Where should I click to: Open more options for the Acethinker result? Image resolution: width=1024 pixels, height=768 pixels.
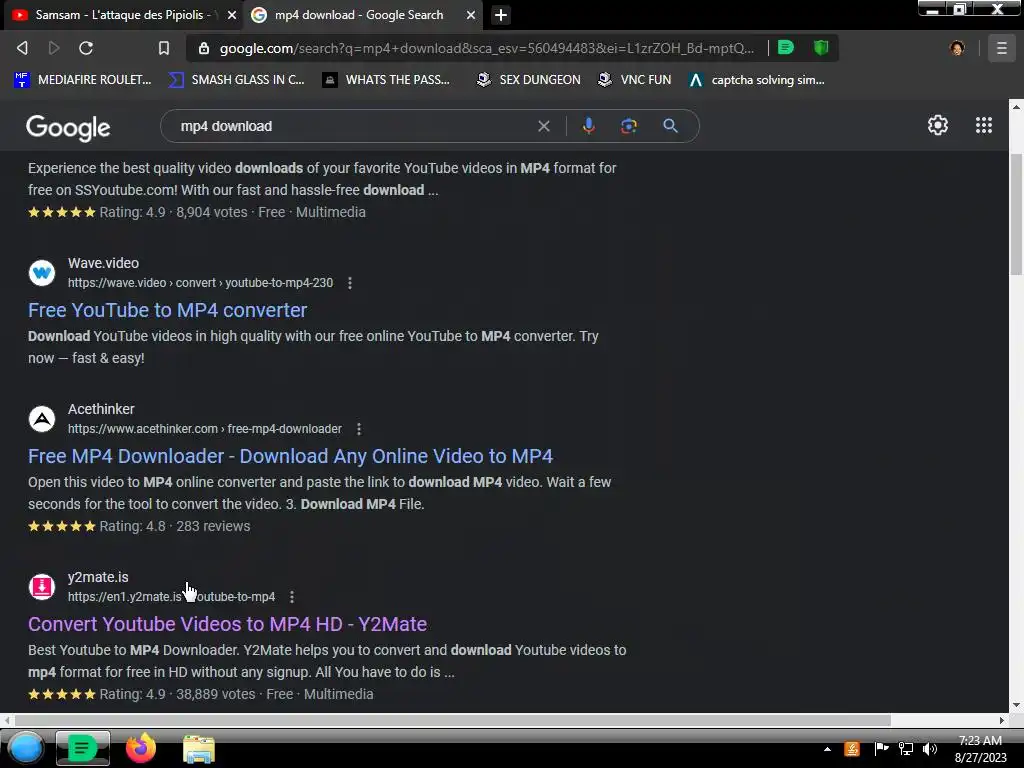click(x=359, y=429)
